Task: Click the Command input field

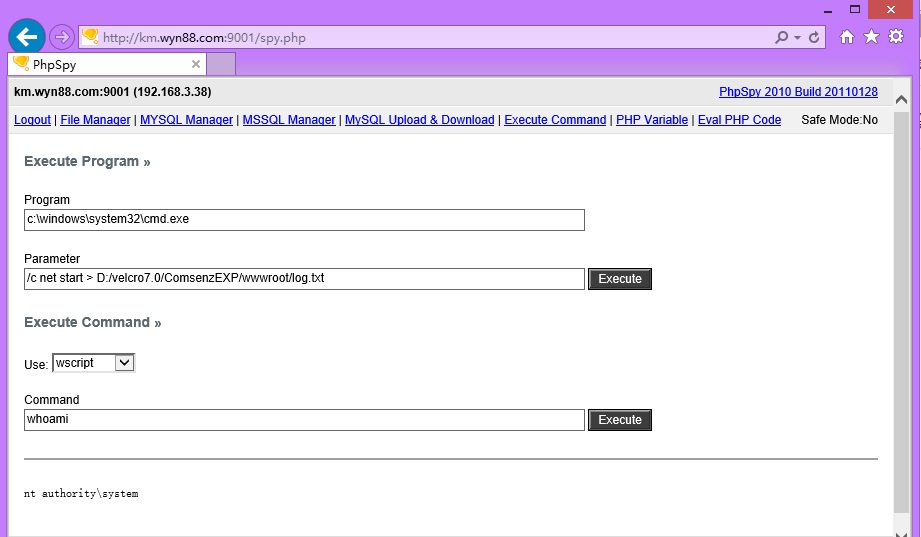Action: click(x=304, y=419)
